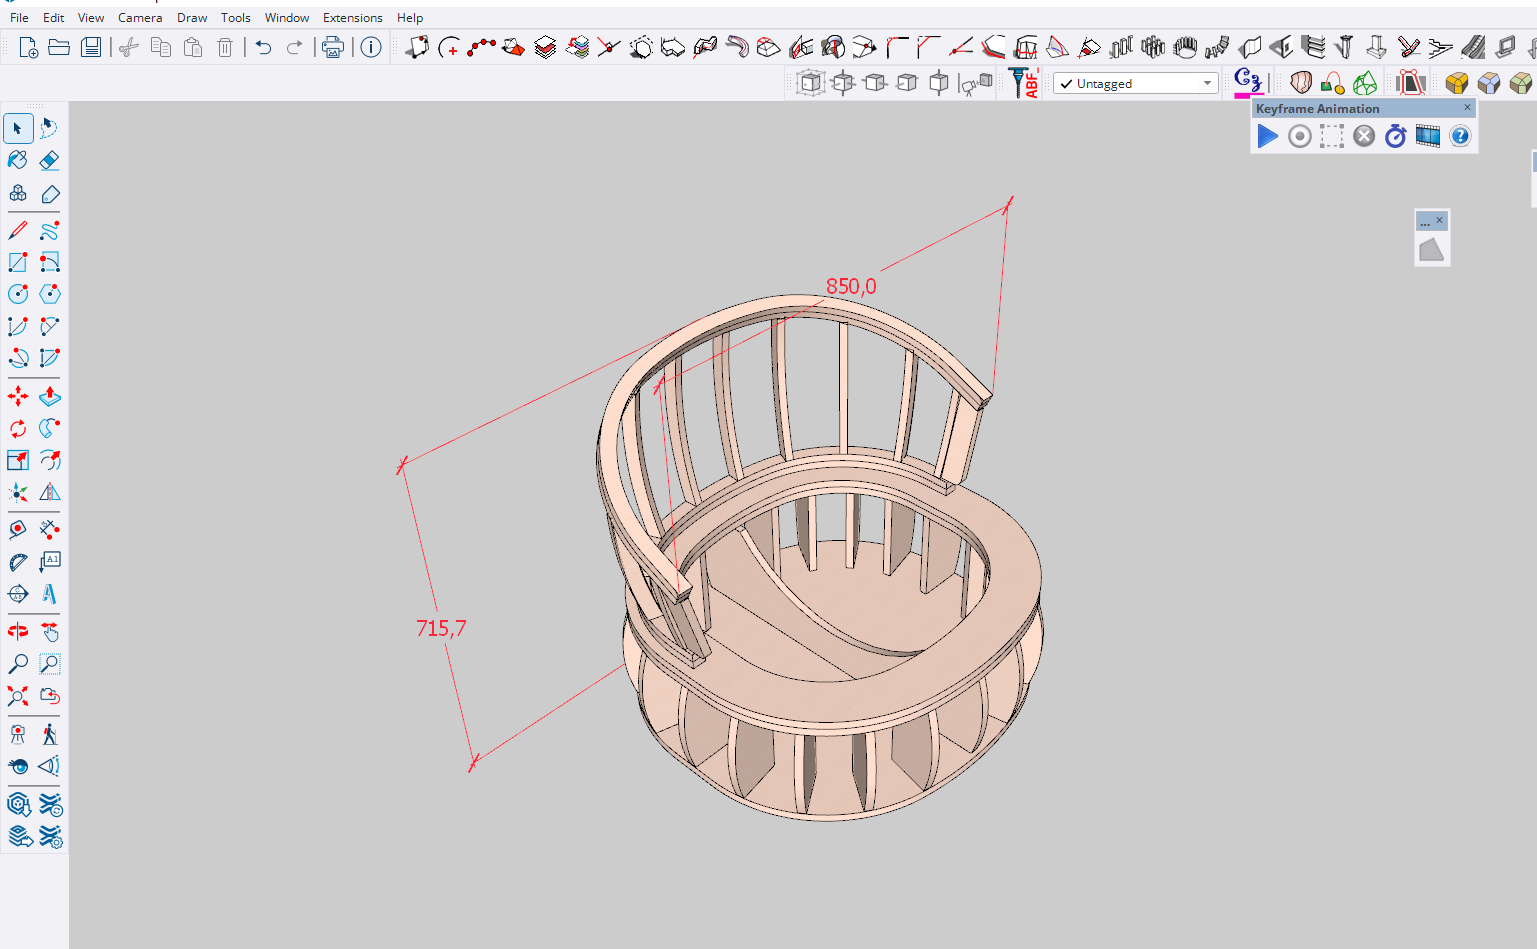
Task: Click the 850,0 dimension label
Action: click(x=851, y=287)
